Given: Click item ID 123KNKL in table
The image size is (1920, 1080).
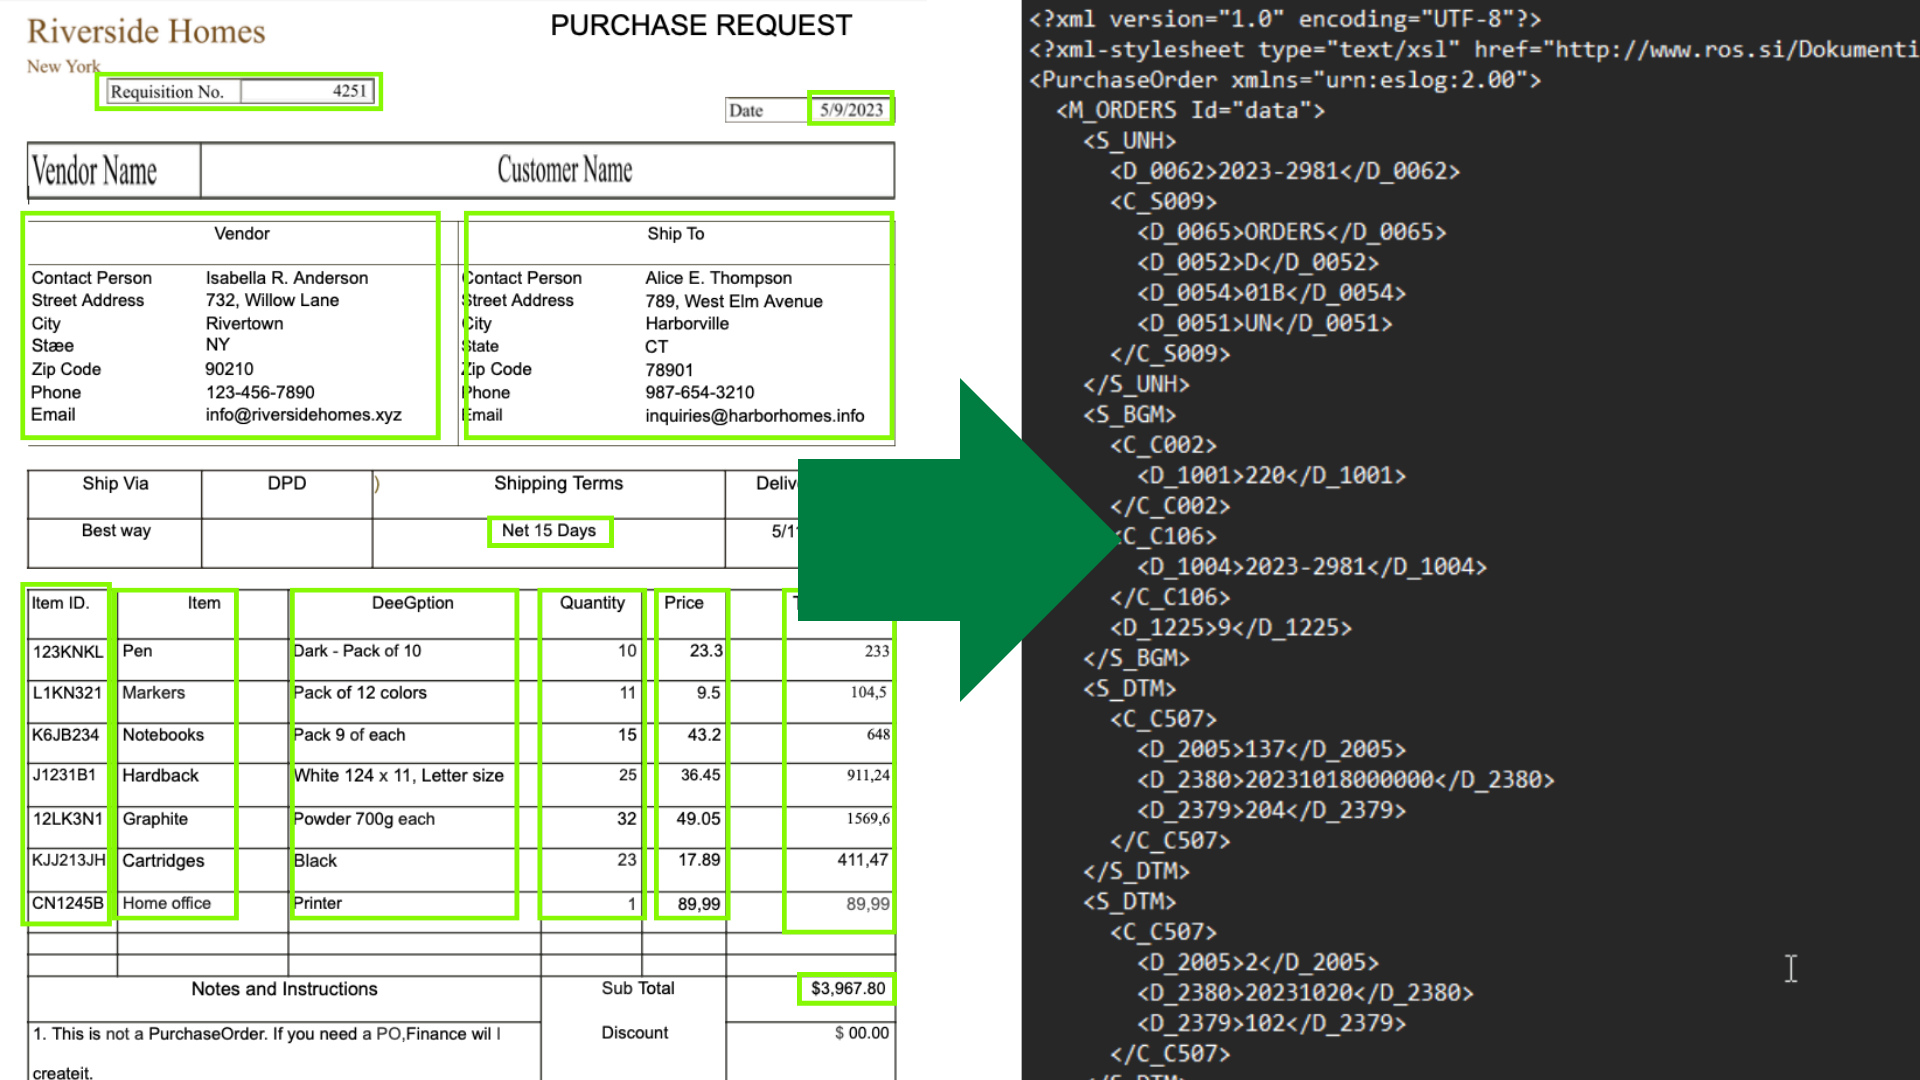Looking at the screenshot, I should tap(67, 652).
